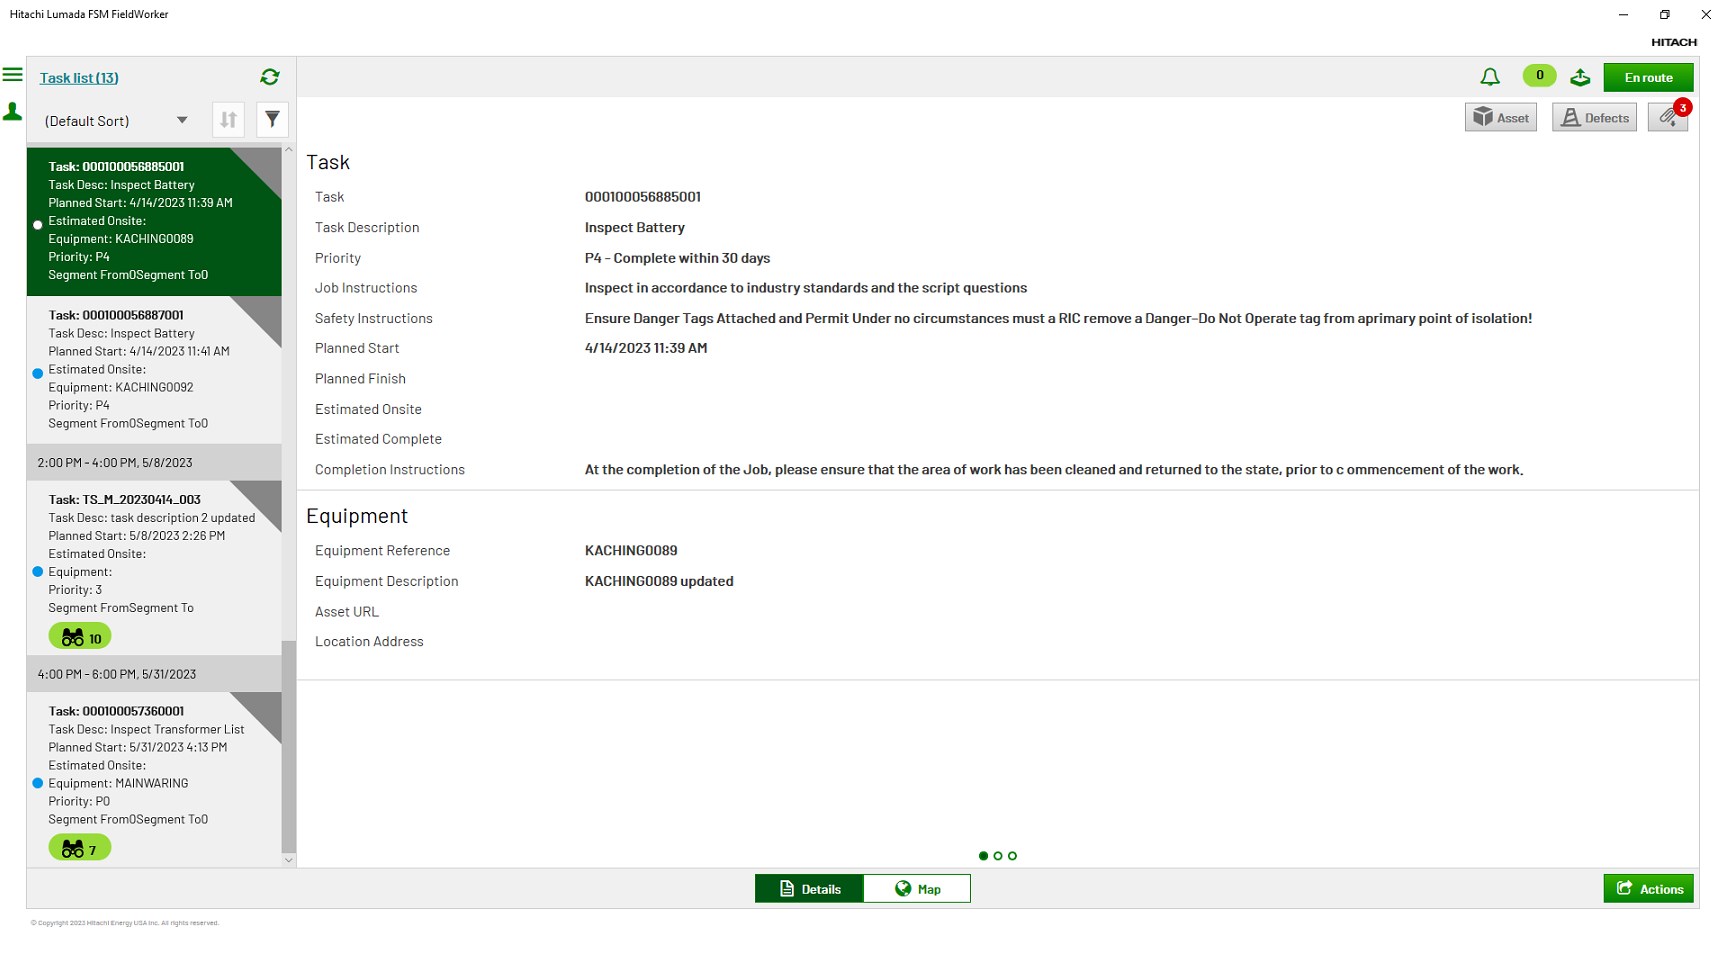The height and width of the screenshot is (972, 1728).
Task: Set status with En route button
Action: pyautogui.click(x=1648, y=77)
